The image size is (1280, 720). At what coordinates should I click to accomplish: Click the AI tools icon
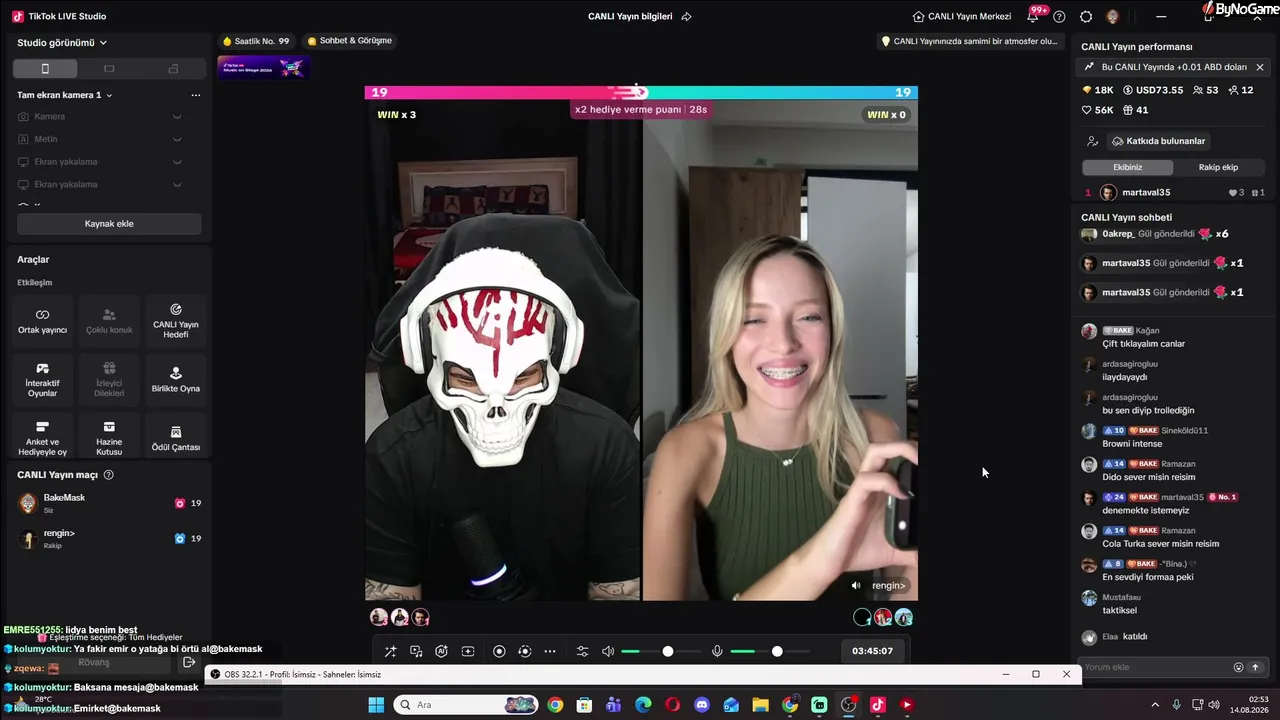coord(441,651)
